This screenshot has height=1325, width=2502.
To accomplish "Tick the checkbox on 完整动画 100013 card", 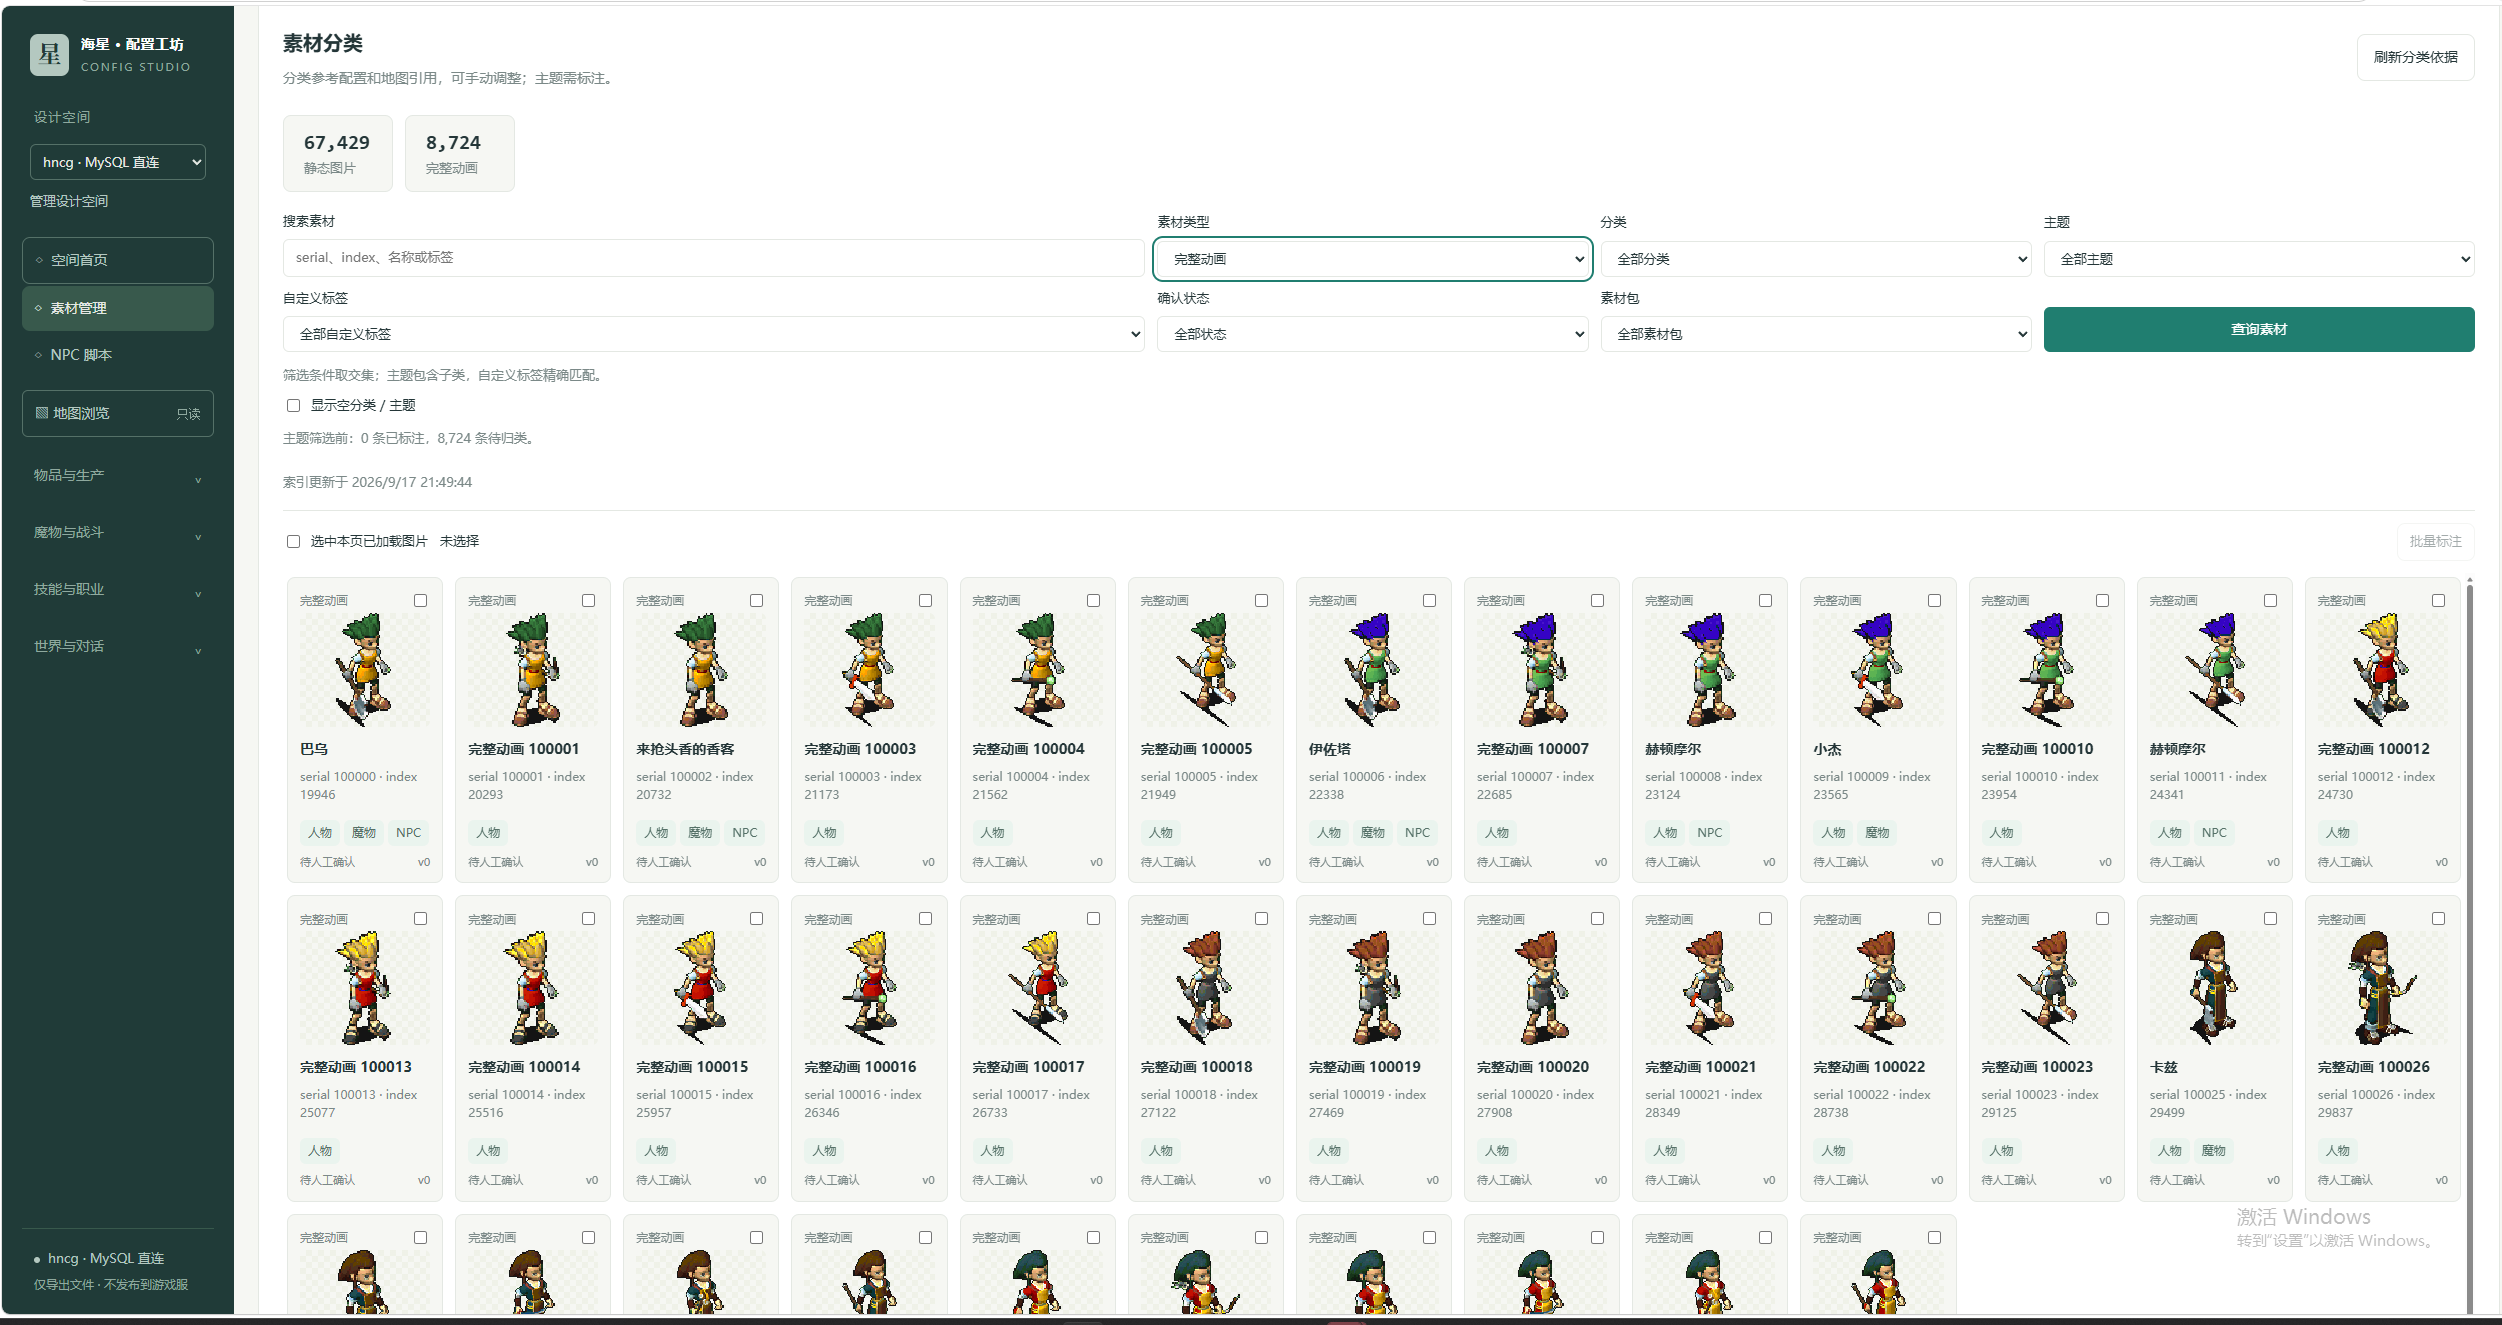I will (421, 919).
